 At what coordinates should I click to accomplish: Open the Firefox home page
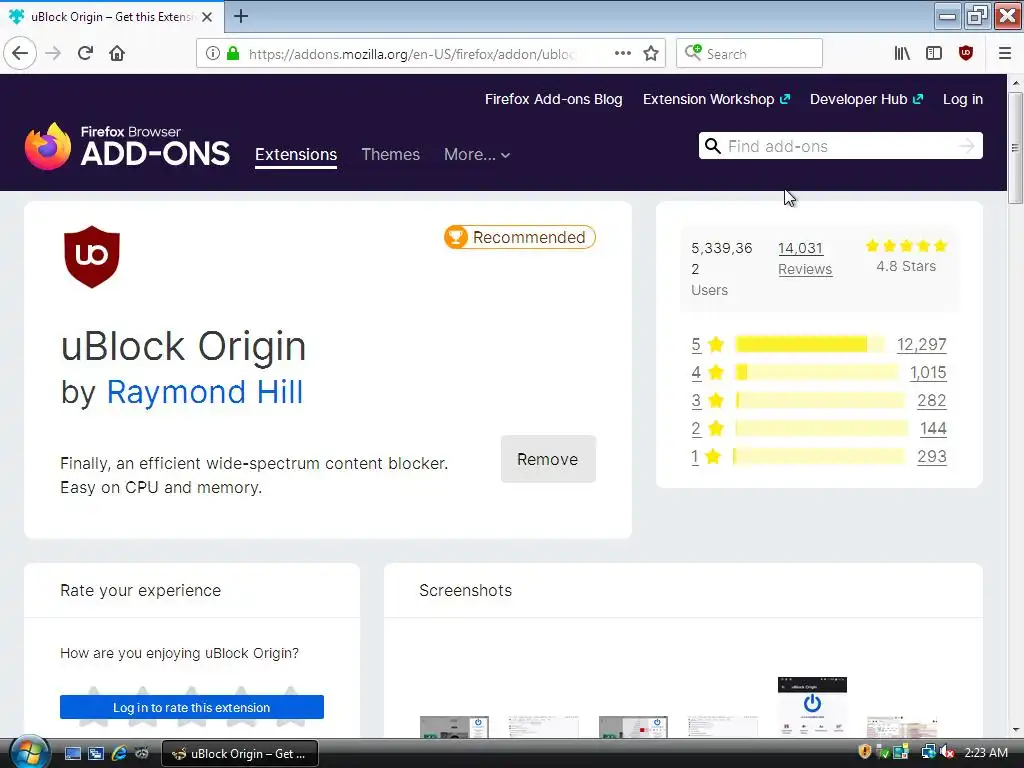pos(117,53)
